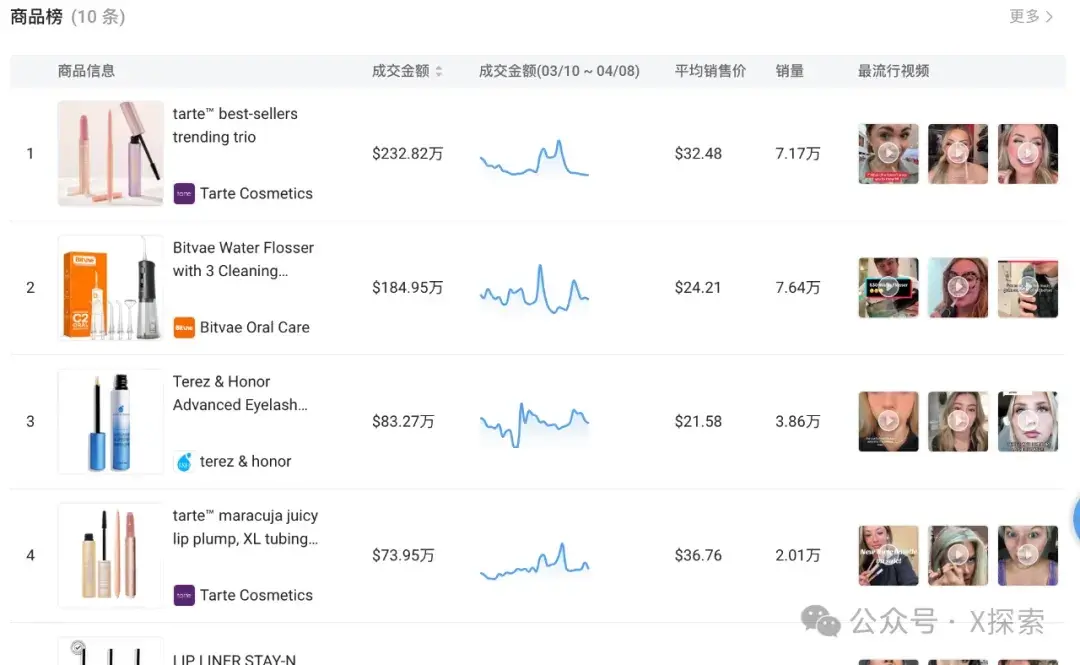View sales trend chart for tarte maracuja juicy
This screenshot has height=665, width=1080.
tap(534, 562)
